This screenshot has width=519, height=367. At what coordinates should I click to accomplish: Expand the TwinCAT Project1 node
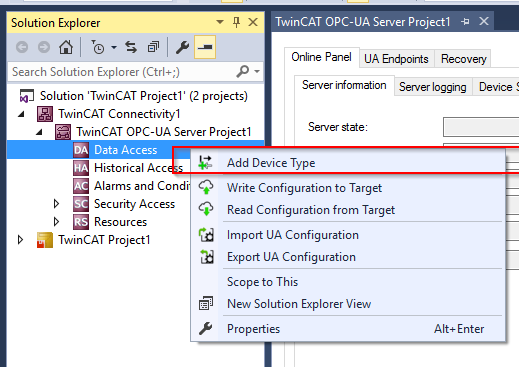coord(20,240)
